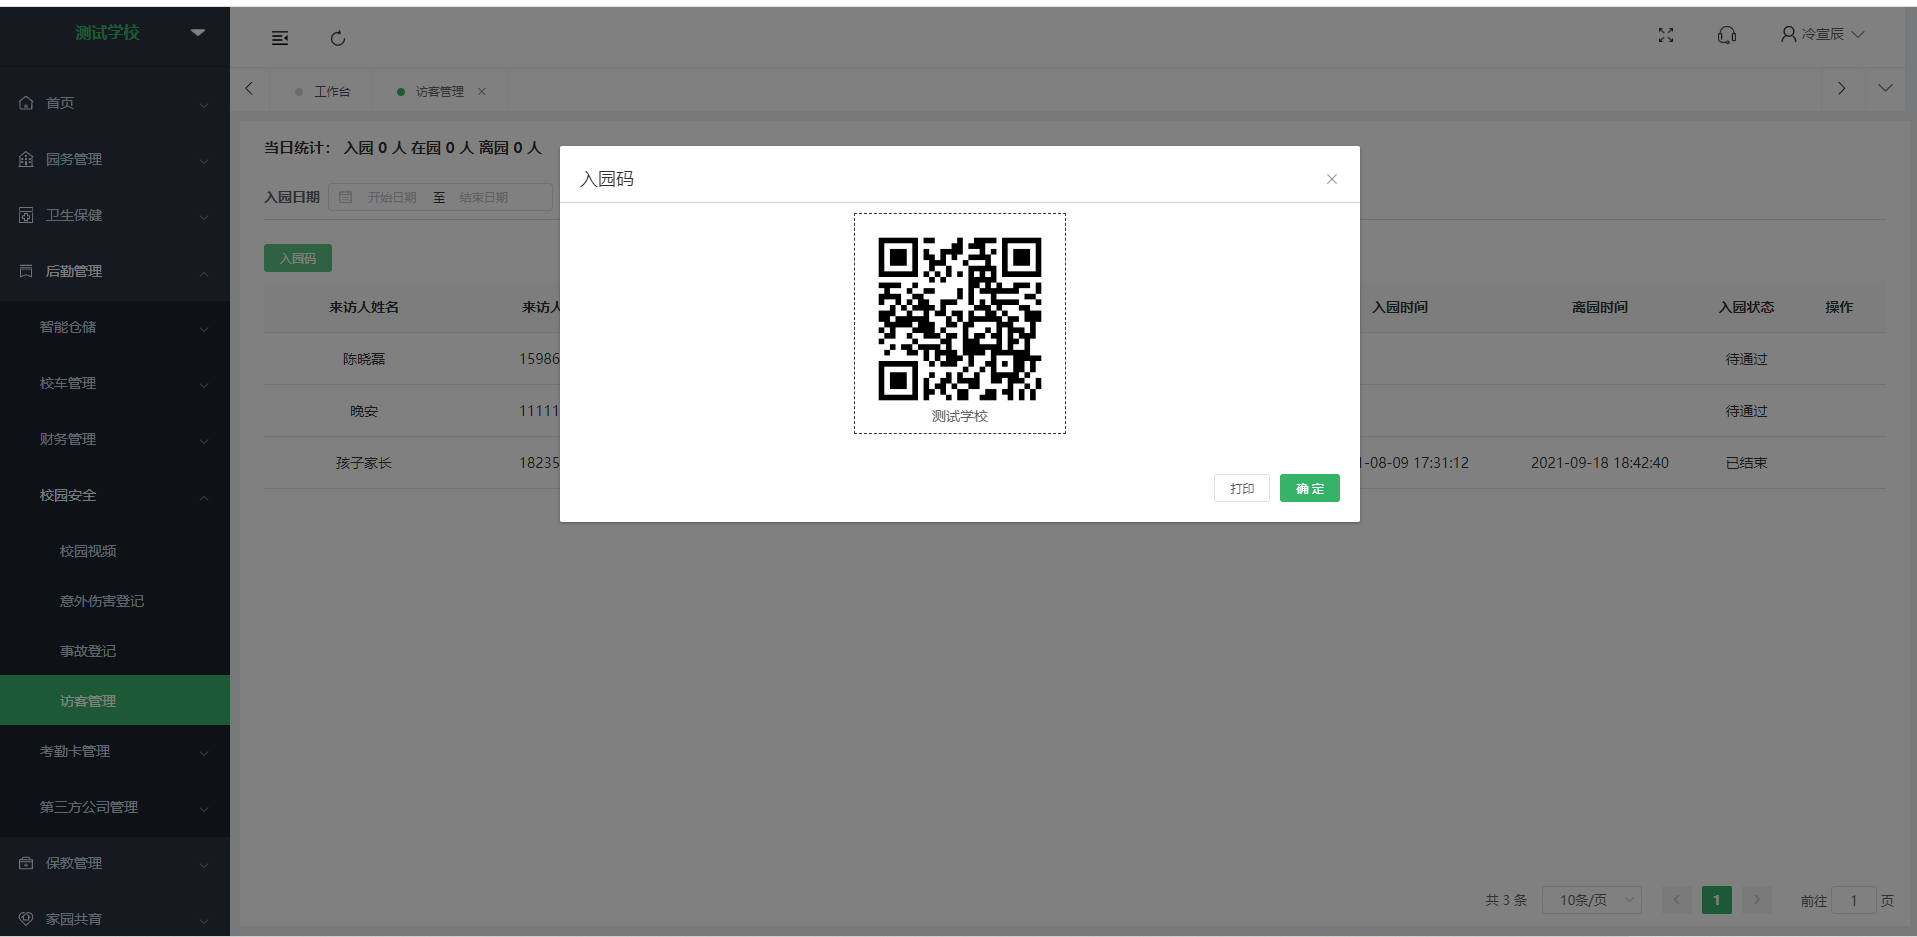Open the 10条/页 page size dropdown
The width and height of the screenshot is (1917, 937).
click(1592, 900)
